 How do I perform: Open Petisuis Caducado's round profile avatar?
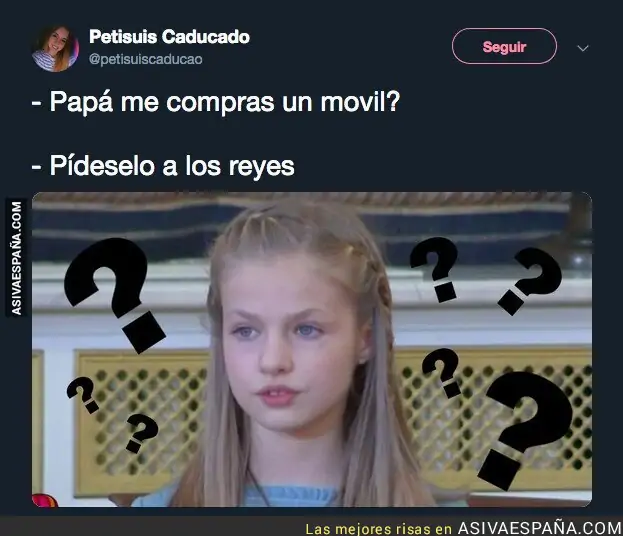pos(55,49)
